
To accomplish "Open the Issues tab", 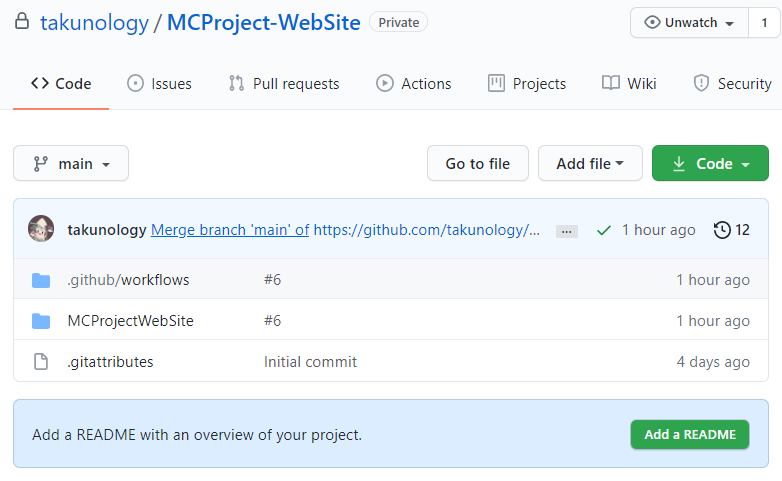I will 160,84.
